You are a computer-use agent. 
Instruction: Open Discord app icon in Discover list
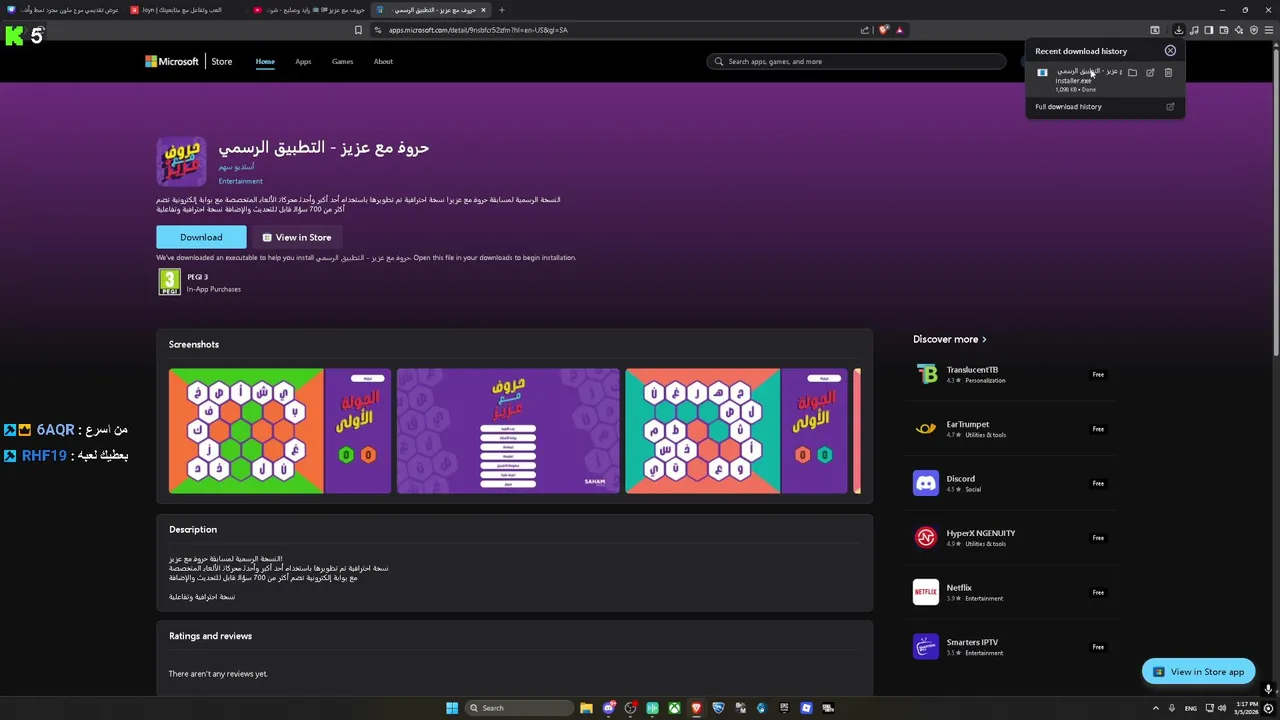(926, 483)
